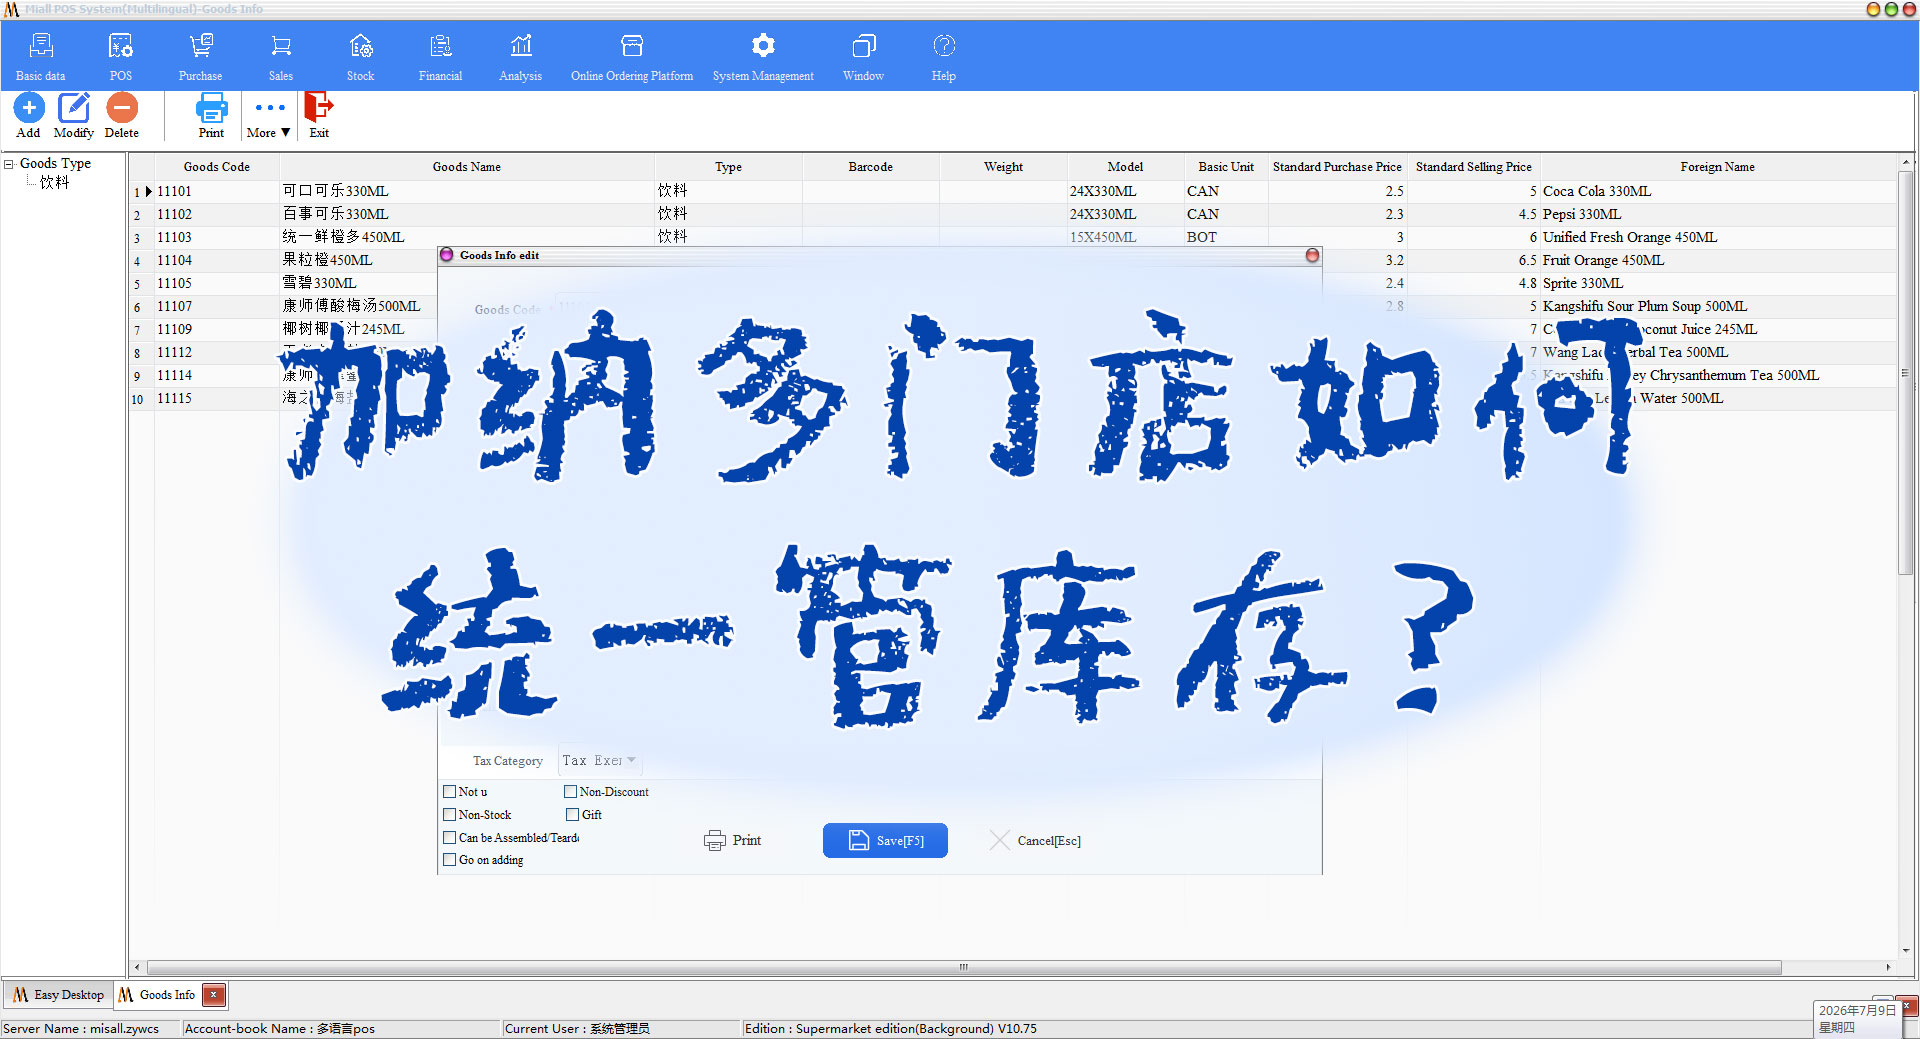Open the More dropdown in toolbar

269,116
